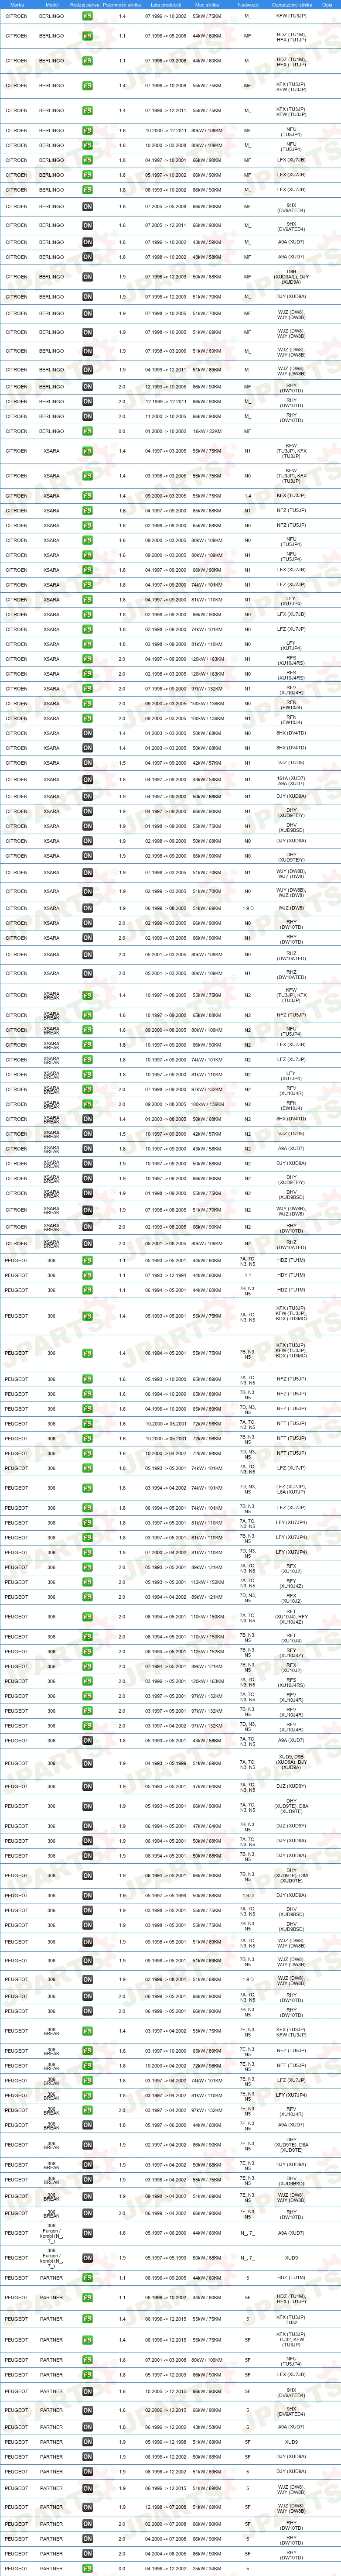
Task: Click petrol icon in Berlingo 1.8 04.1997–10.2001 row
Action: pyautogui.click(x=87, y=160)
